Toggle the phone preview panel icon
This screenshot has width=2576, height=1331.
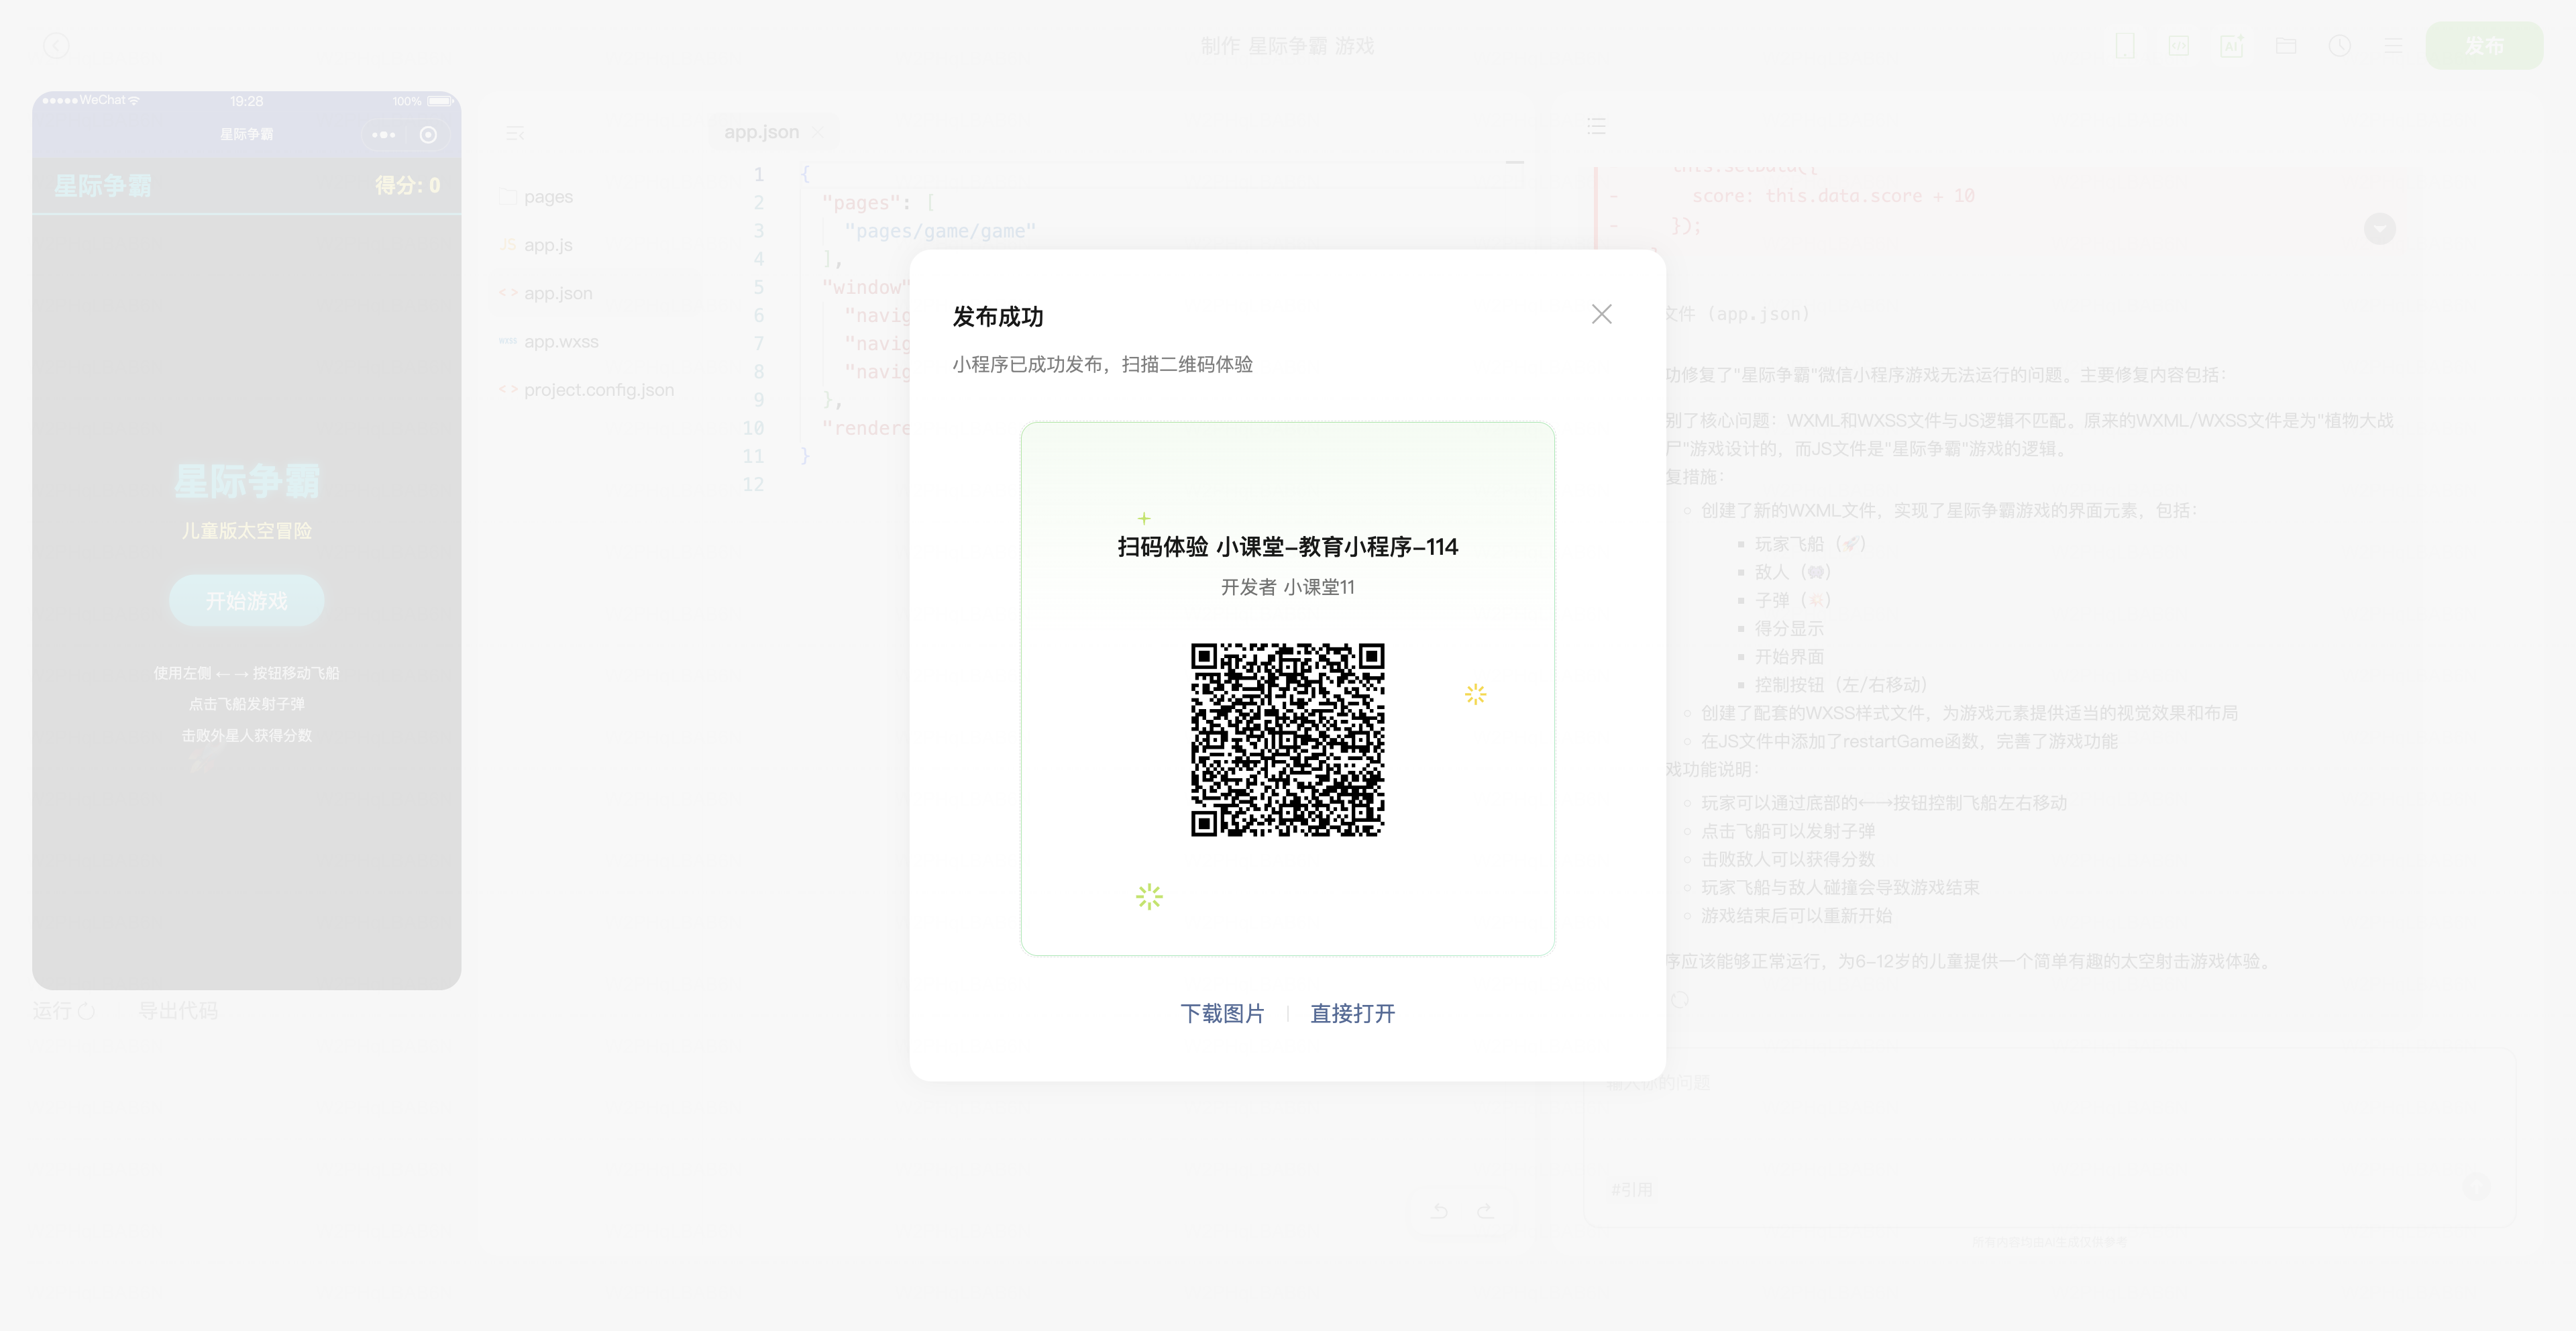2125,46
